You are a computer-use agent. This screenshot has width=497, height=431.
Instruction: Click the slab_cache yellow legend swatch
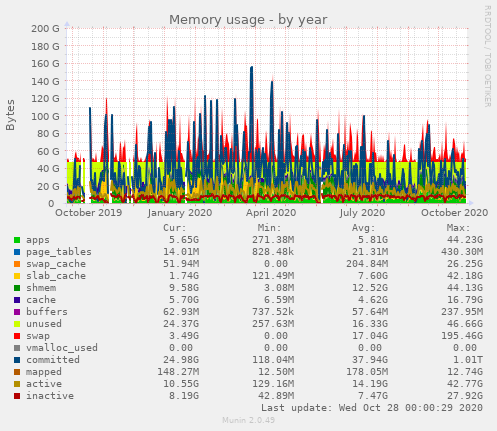[x=17, y=276]
